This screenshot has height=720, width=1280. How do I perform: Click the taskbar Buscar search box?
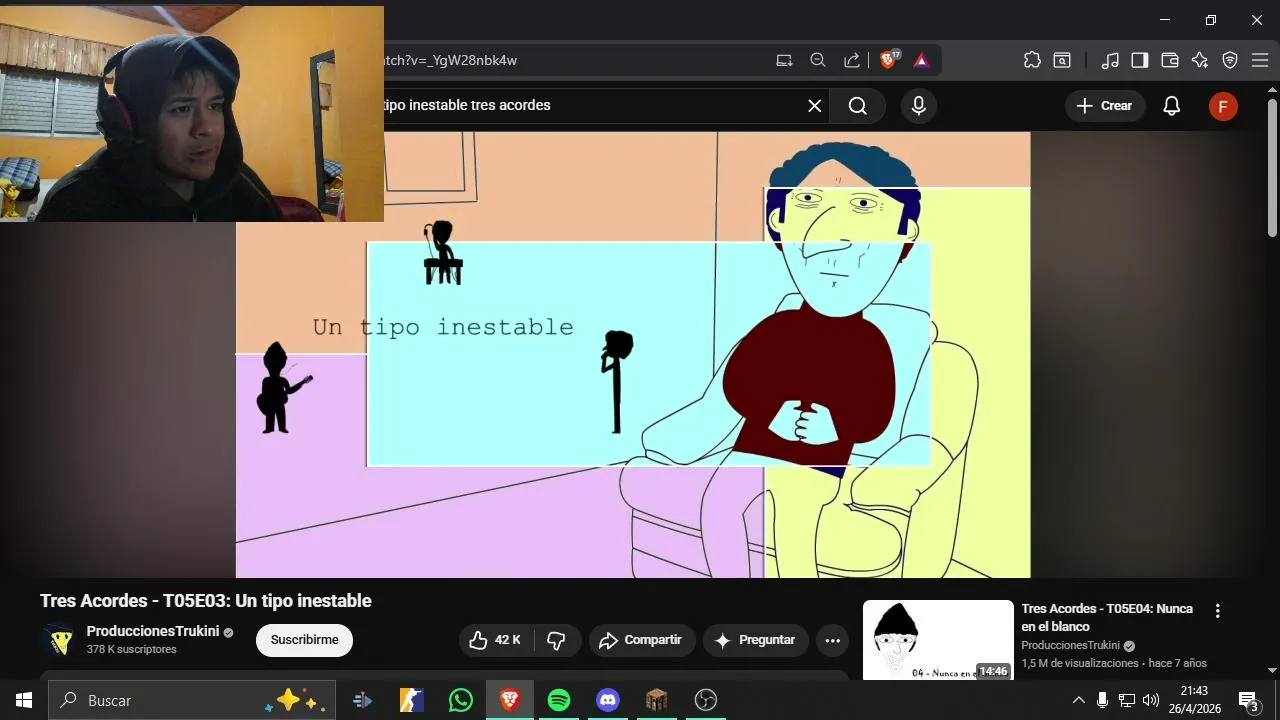(x=192, y=700)
